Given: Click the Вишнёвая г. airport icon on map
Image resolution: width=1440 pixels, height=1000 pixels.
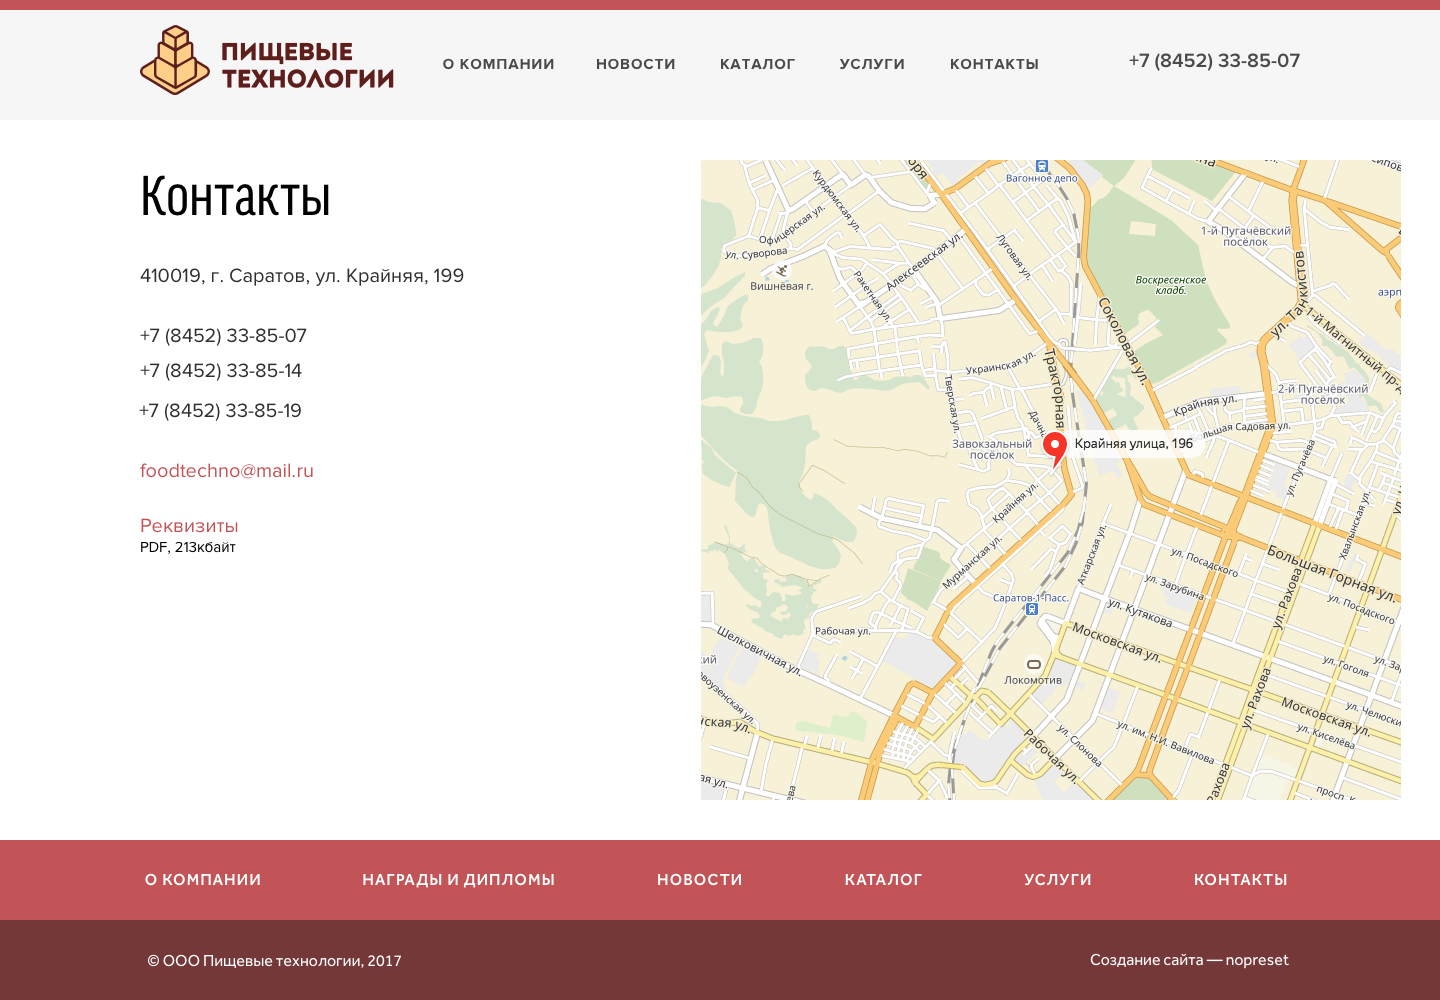Looking at the screenshot, I should pyautogui.click(x=782, y=270).
